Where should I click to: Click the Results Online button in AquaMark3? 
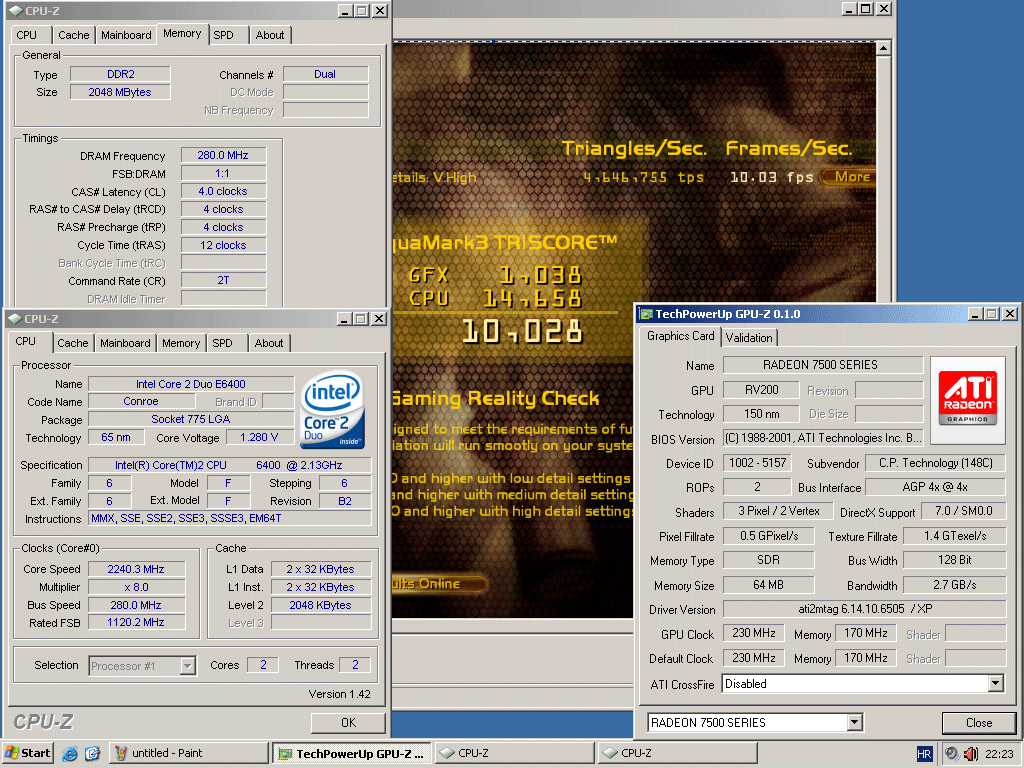[439, 583]
